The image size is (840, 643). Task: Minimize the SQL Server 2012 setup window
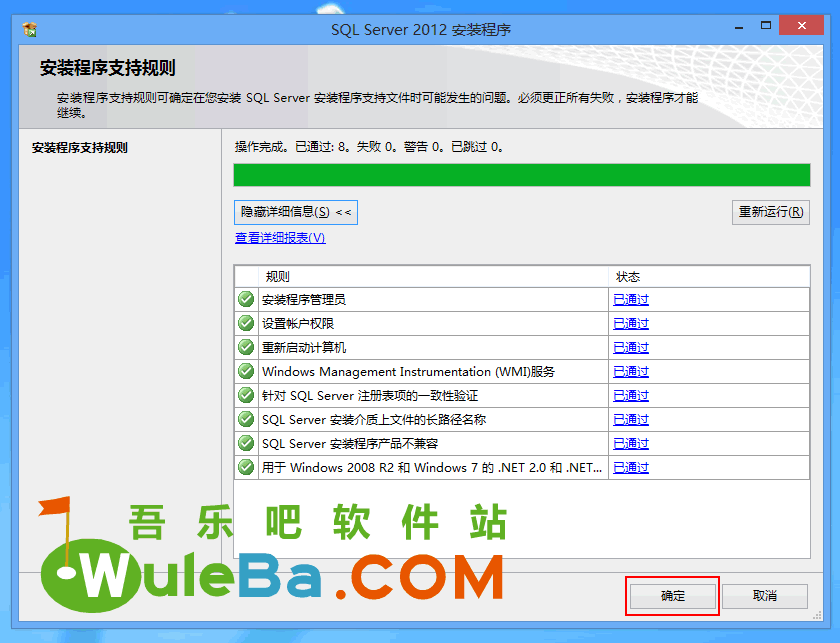tap(739, 26)
